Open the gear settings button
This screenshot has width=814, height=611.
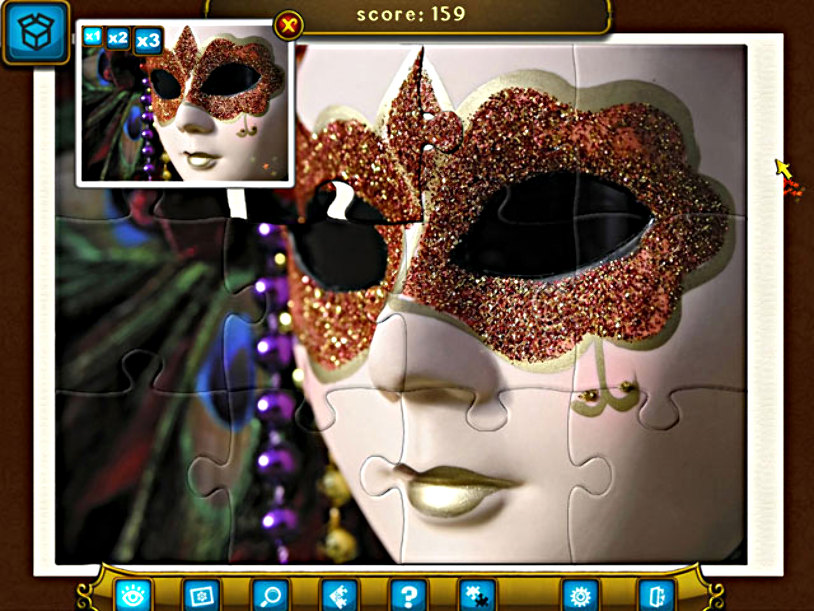tap(580, 595)
